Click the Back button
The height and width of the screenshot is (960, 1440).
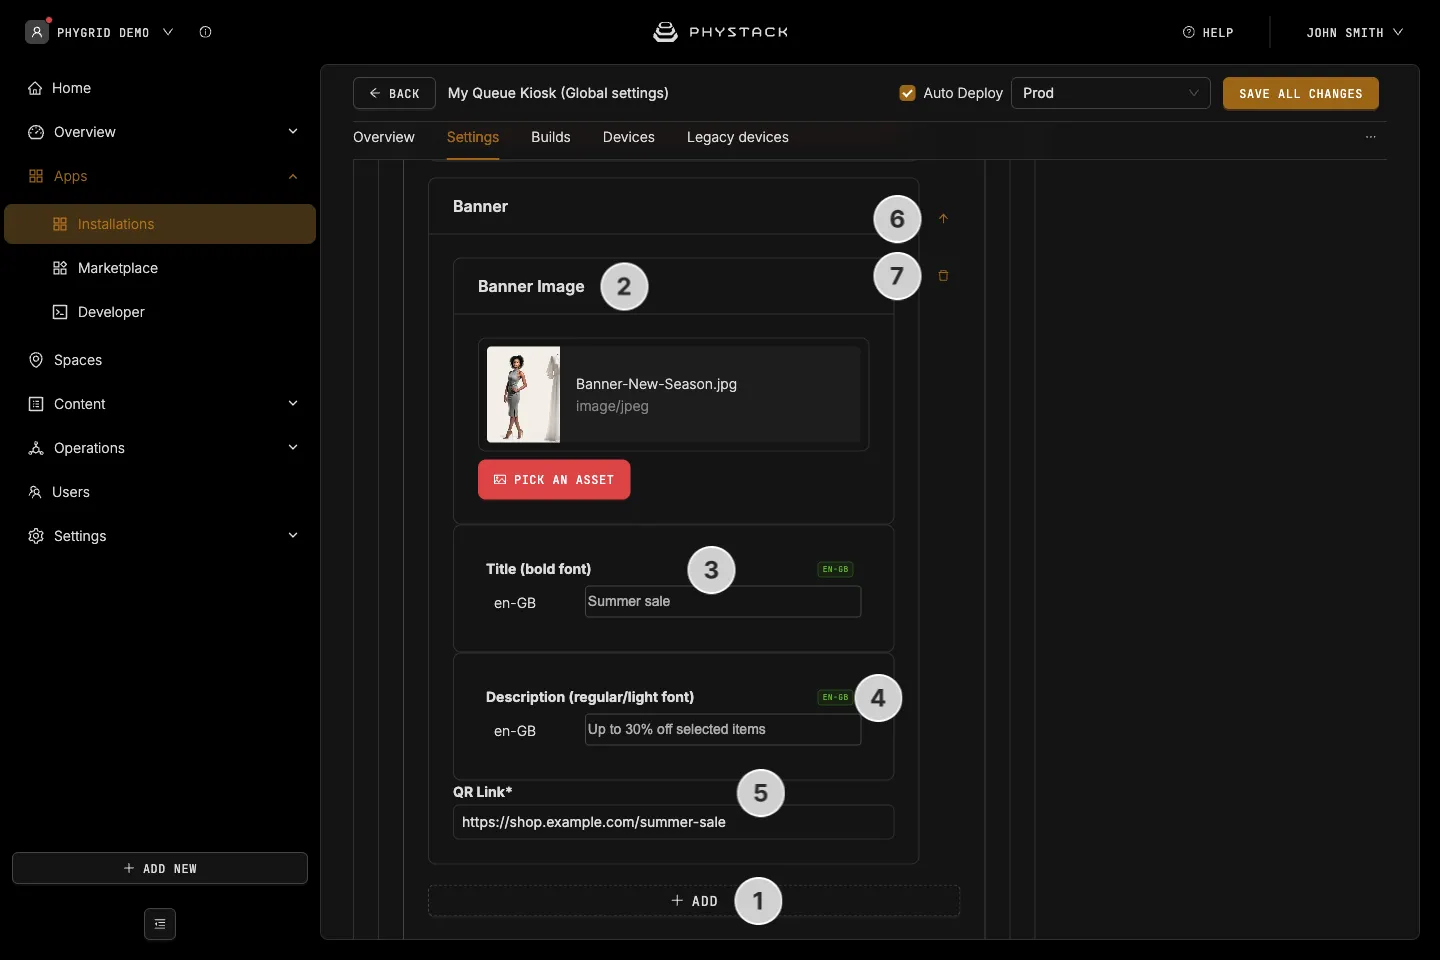[394, 93]
